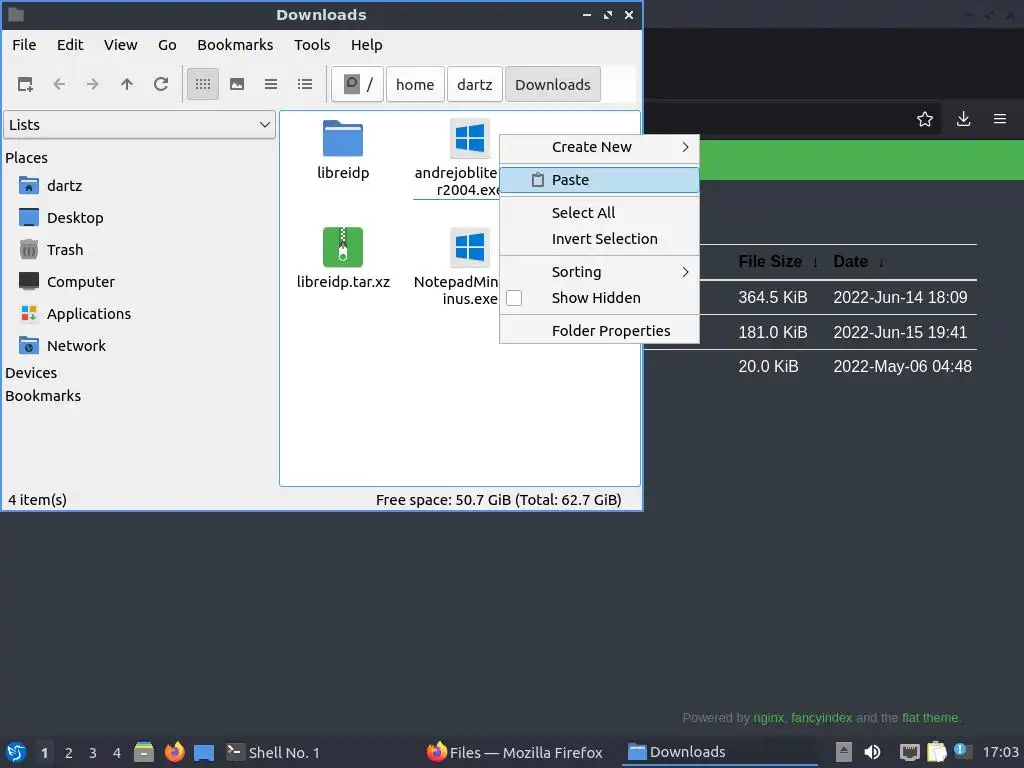Follow the fancyindex link in footer
The image size is (1024, 768).
(x=822, y=718)
